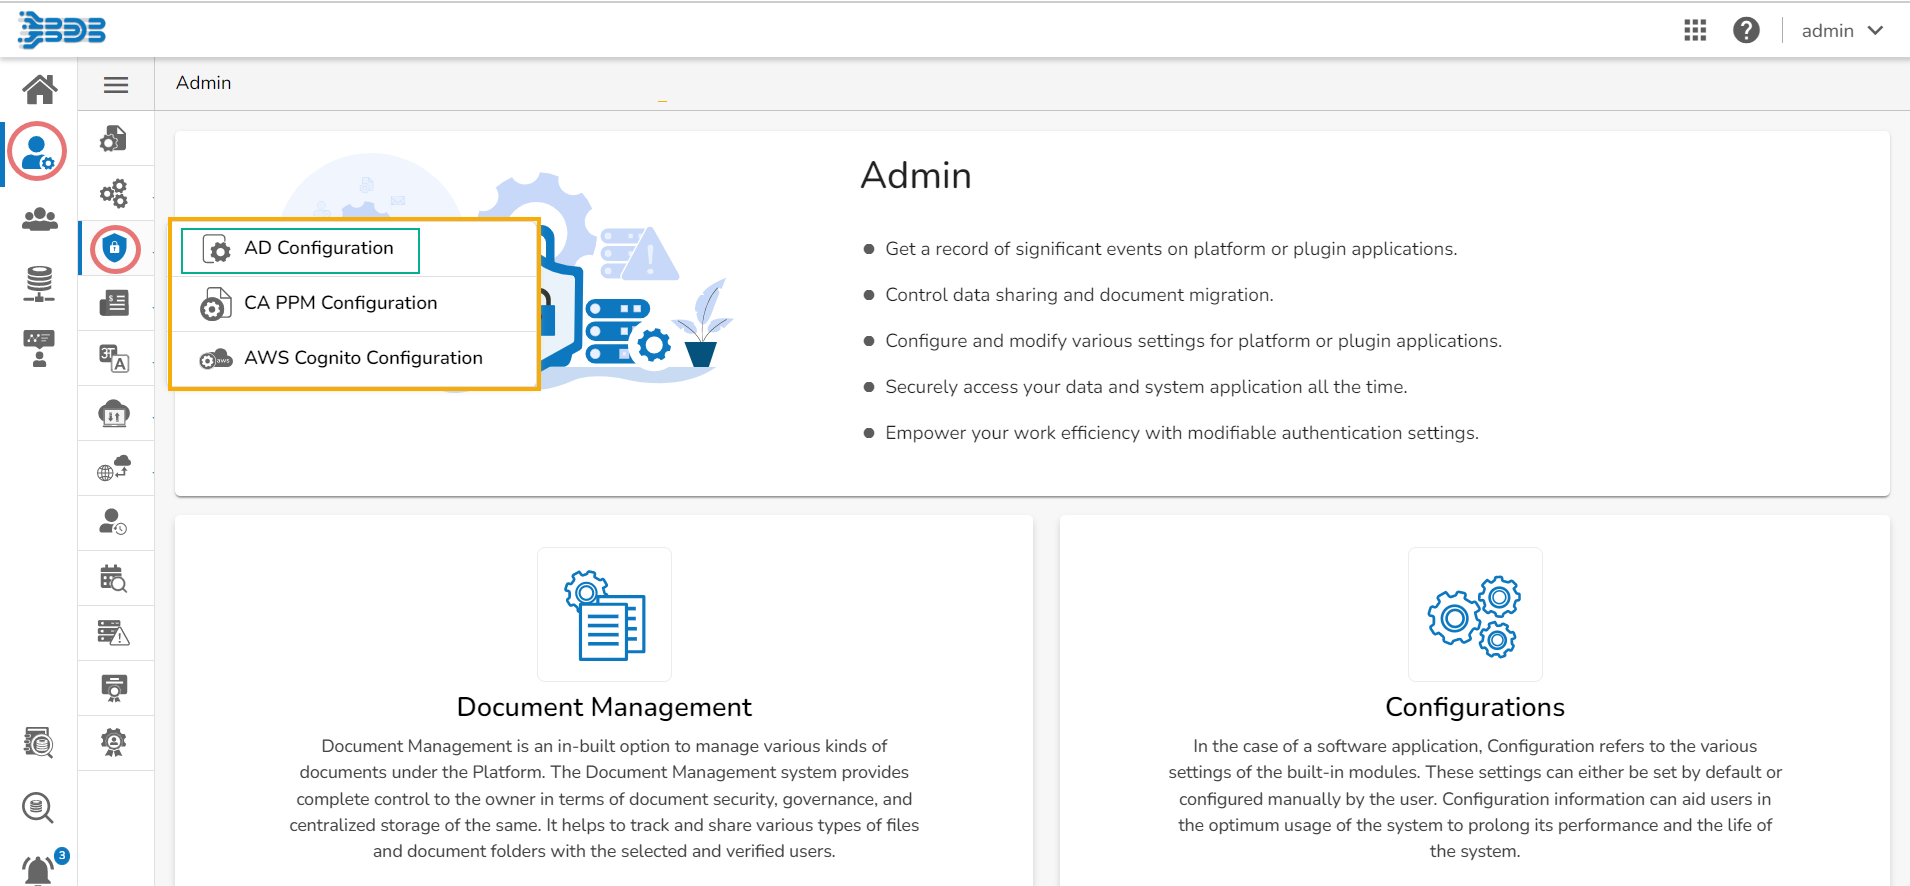Open the BDB logo in the header
Viewport: 1910px width, 886px height.
point(62,30)
